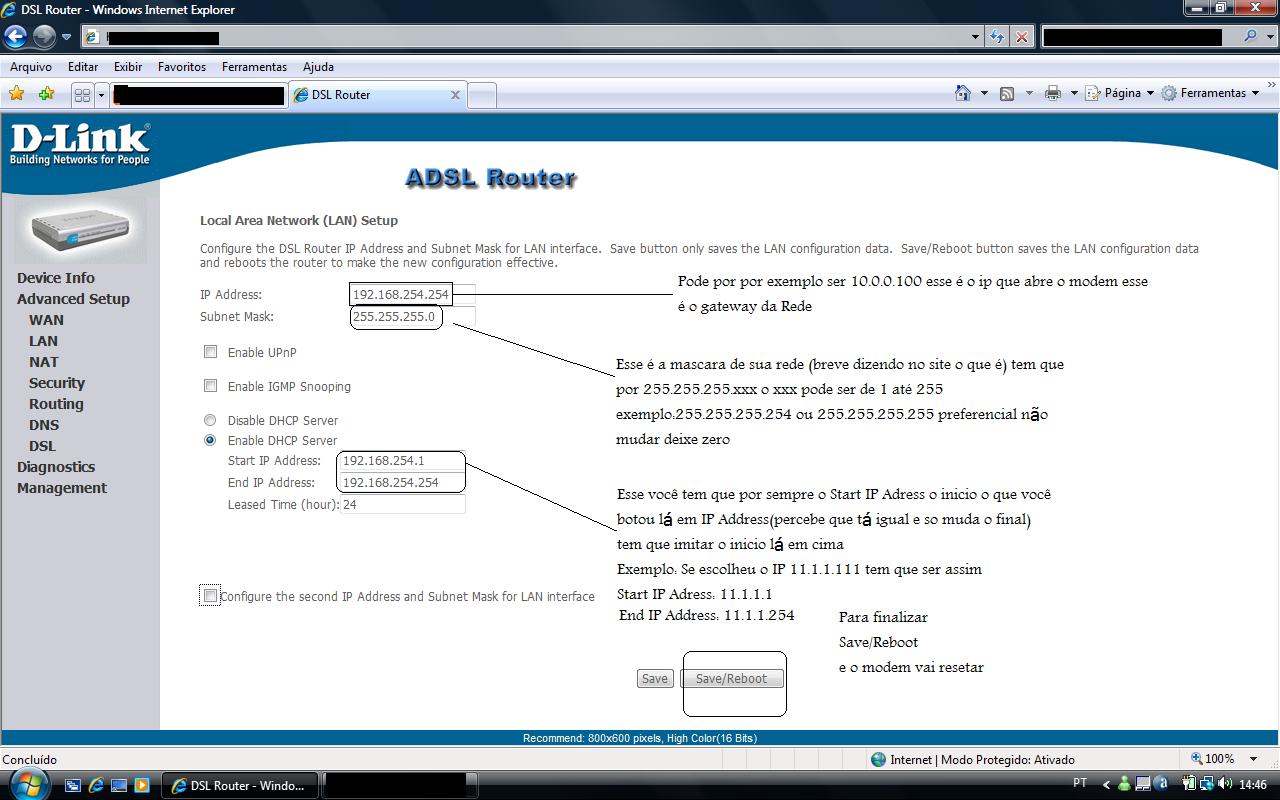Select Security in the sidebar
The width and height of the screenshot is (1280, 800).
(57, 383)
